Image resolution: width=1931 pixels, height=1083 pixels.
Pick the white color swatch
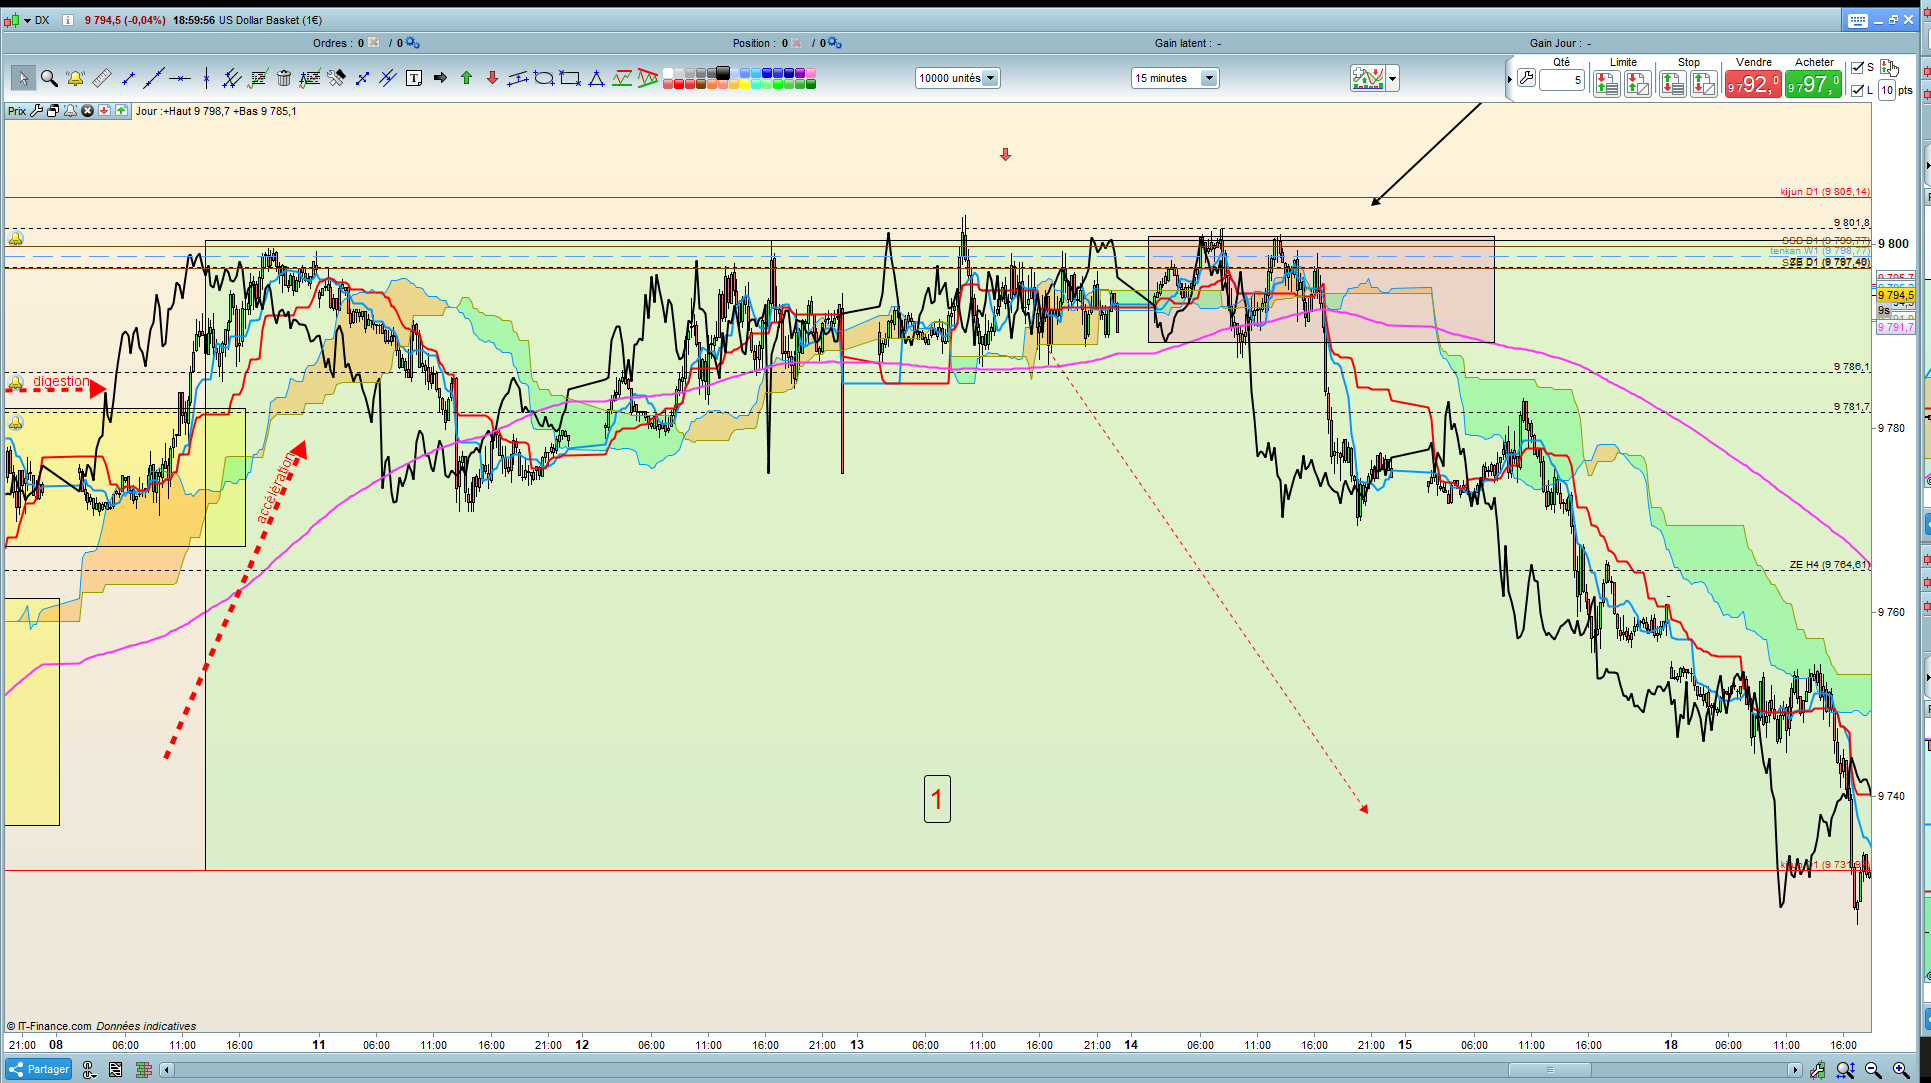(x=667, y=73)
